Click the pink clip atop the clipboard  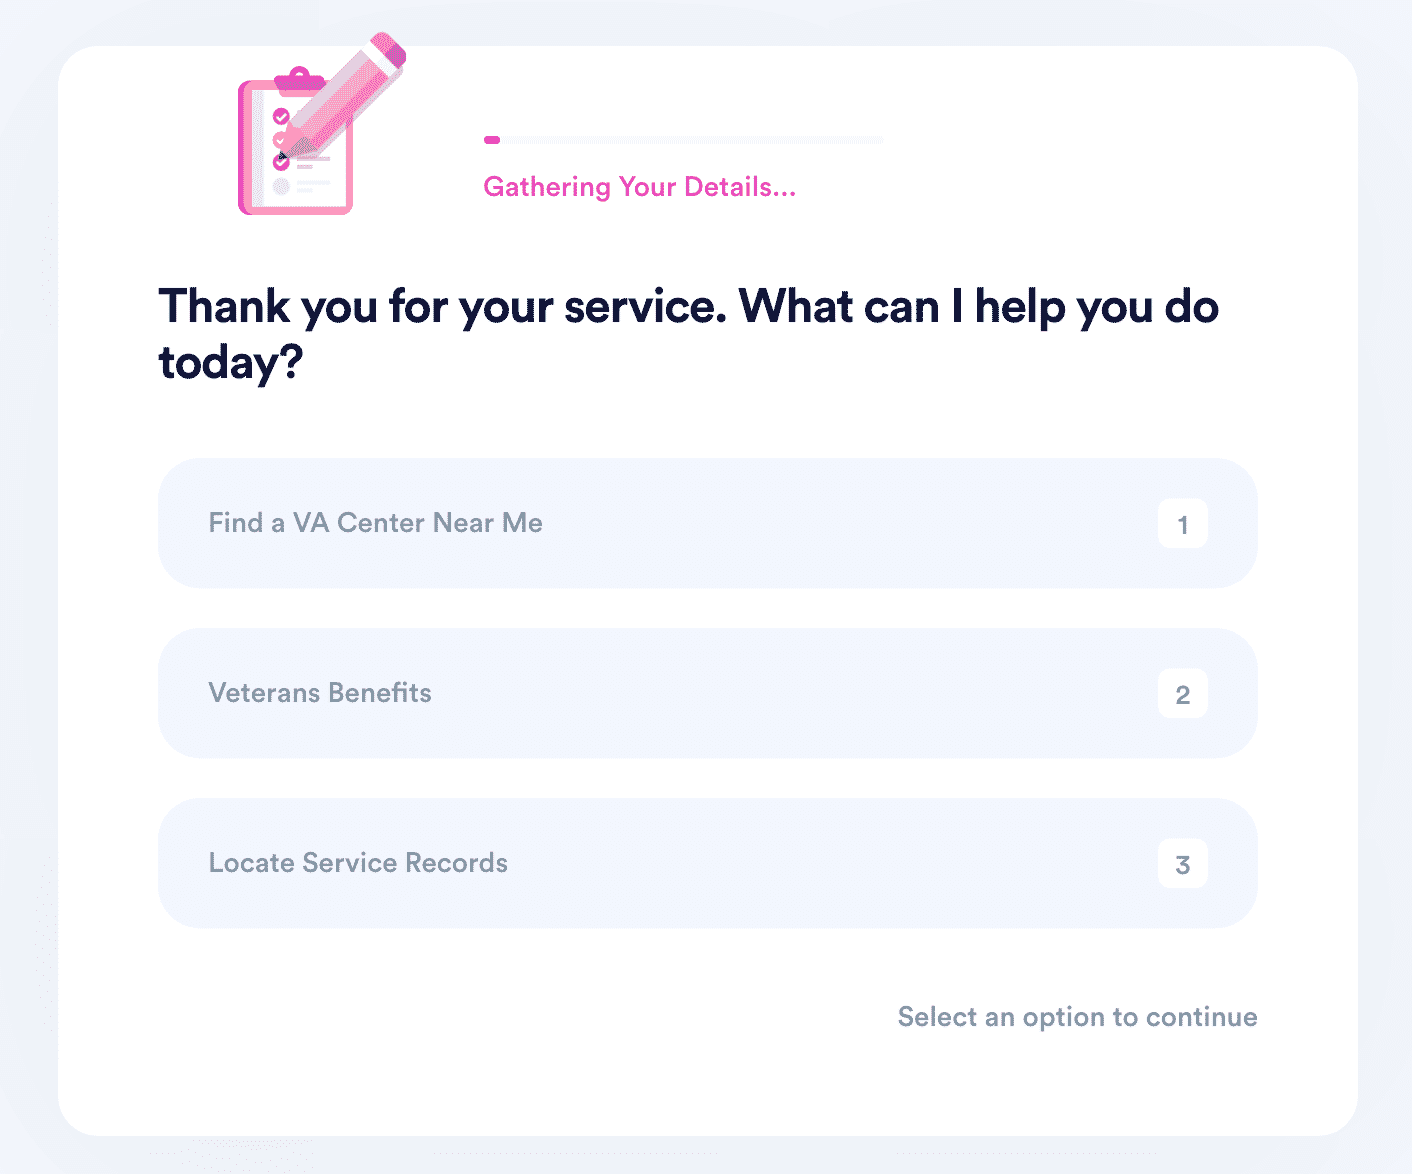(299, 80)
